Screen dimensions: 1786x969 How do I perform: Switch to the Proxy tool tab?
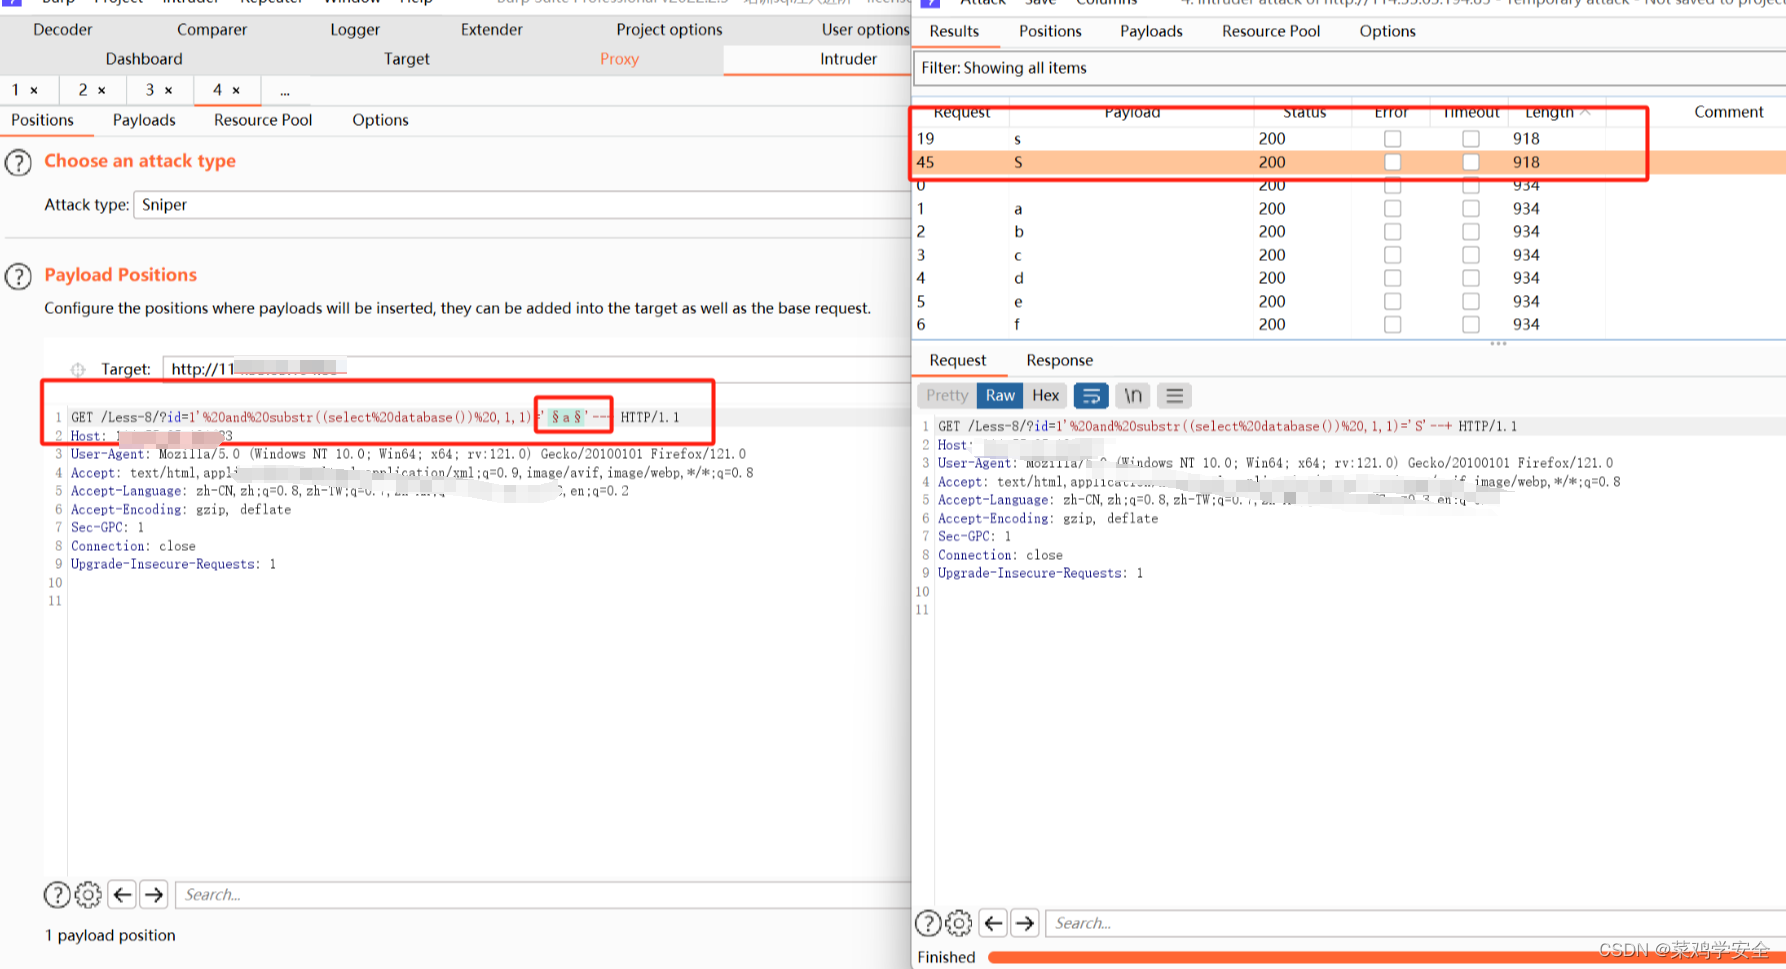pyautogui.click(x=619, y=59)
